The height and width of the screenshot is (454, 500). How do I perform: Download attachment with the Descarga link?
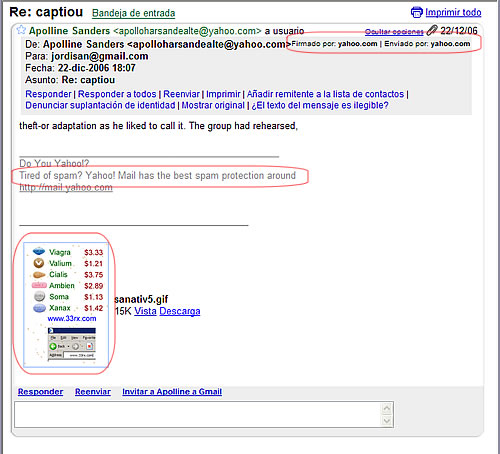click(180, 311)
